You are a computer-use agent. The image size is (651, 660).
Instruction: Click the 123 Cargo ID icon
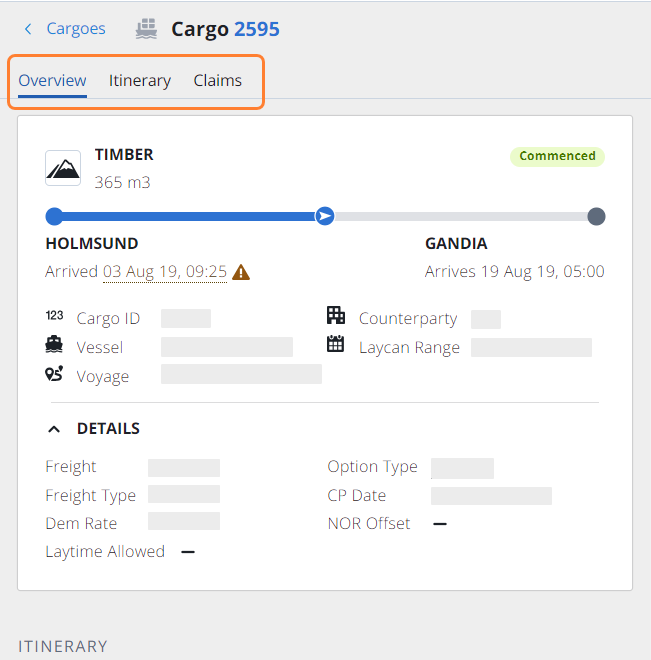54,315
